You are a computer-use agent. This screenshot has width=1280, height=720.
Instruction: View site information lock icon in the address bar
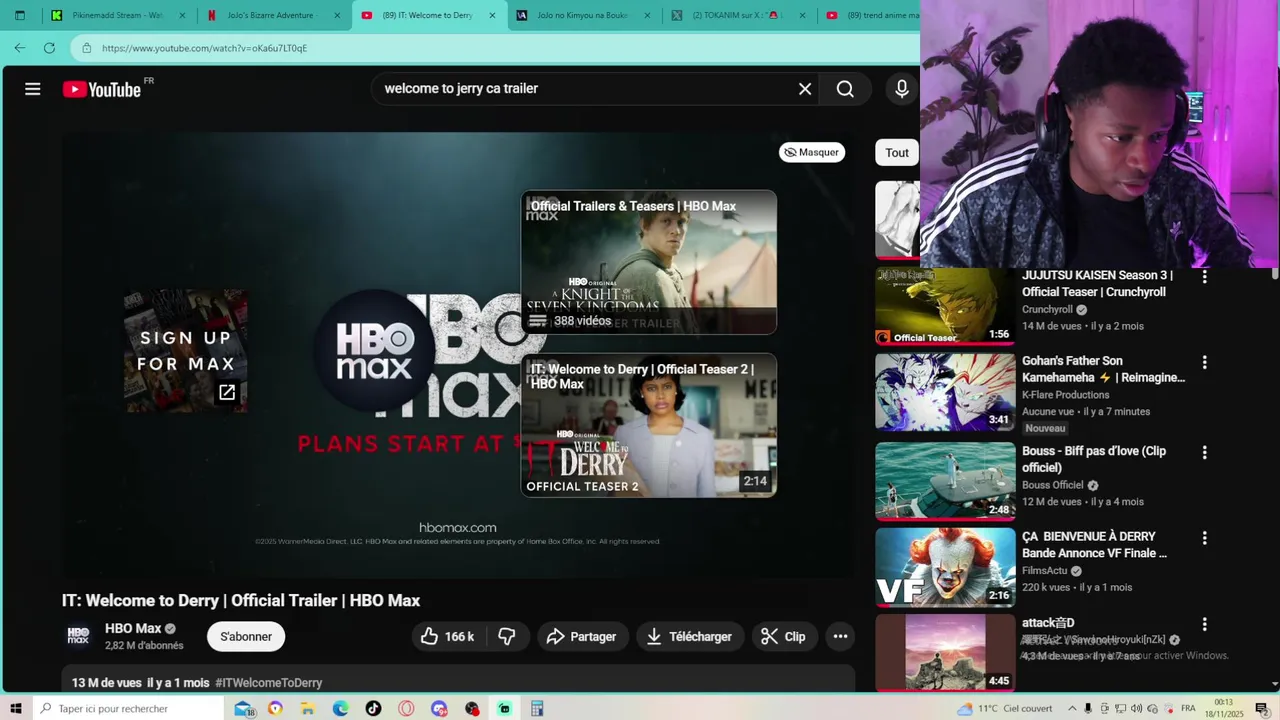point(87,48)
